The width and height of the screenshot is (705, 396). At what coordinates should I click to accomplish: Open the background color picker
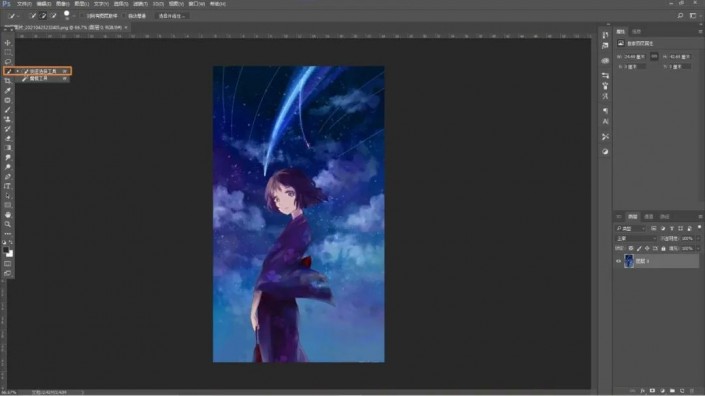pos(10,254)
